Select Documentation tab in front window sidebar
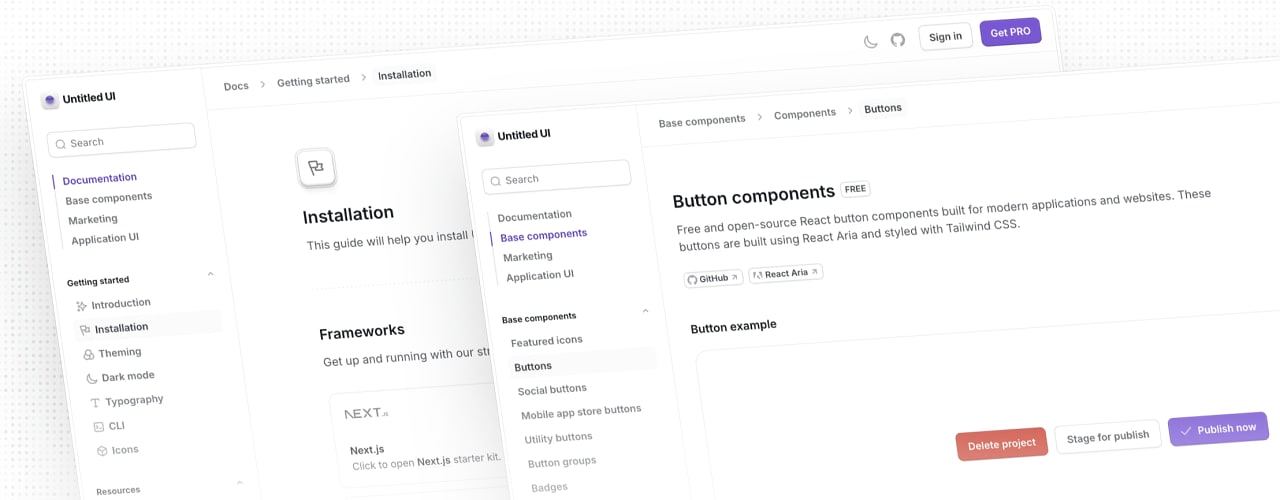 (535, 215)
